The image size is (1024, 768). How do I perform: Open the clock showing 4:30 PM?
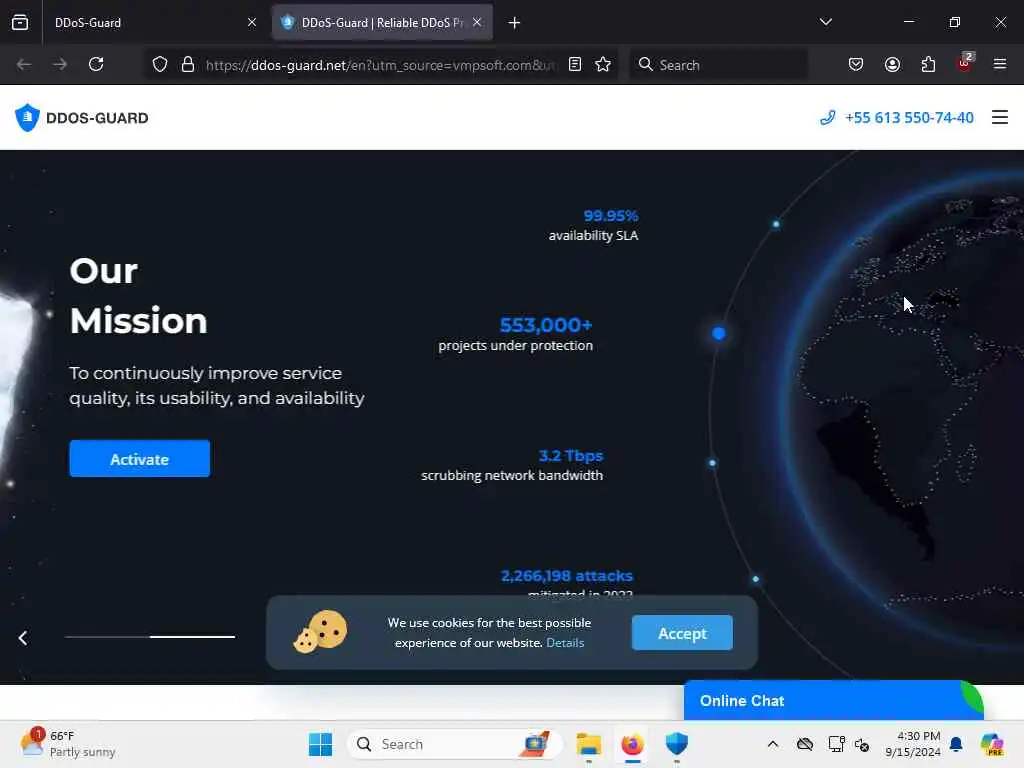pyautogui.click(x=912, y=744)
